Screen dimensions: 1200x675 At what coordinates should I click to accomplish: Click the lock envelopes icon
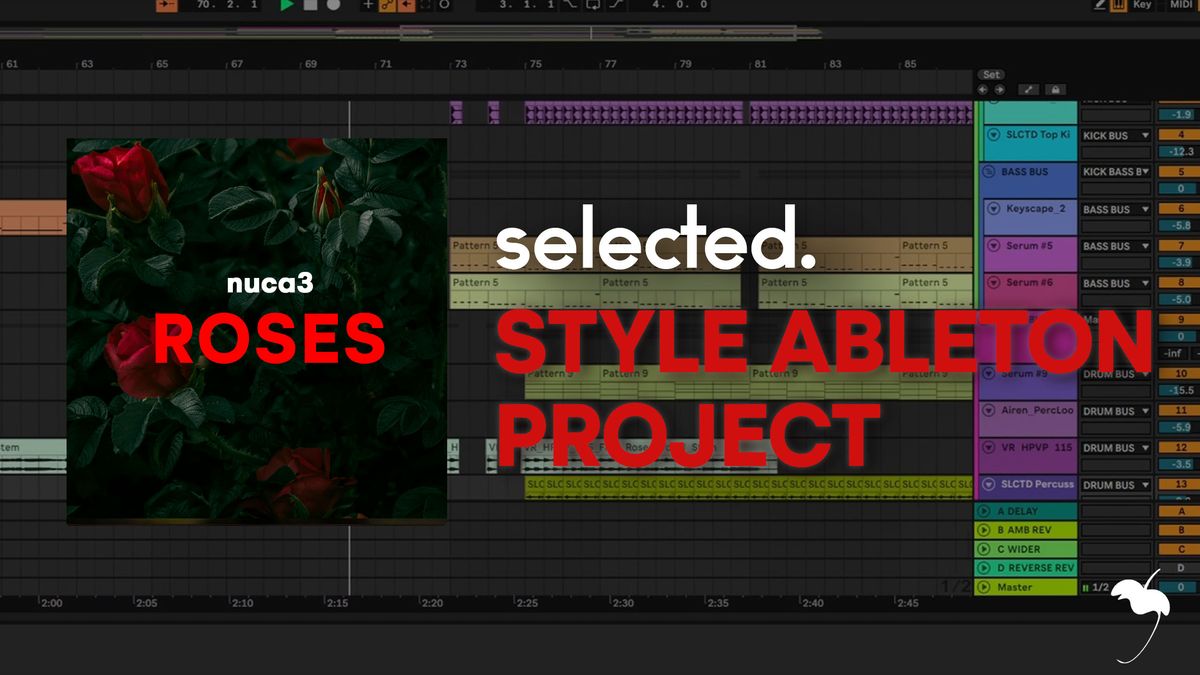(x=1054, y=90)
